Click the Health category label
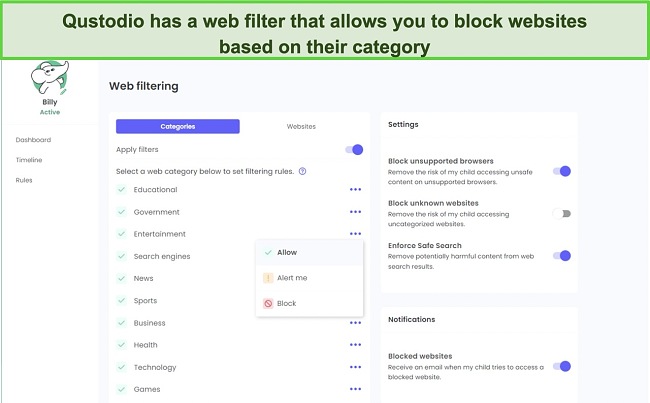This screenshot has width=650, height=403. point(146,345)
